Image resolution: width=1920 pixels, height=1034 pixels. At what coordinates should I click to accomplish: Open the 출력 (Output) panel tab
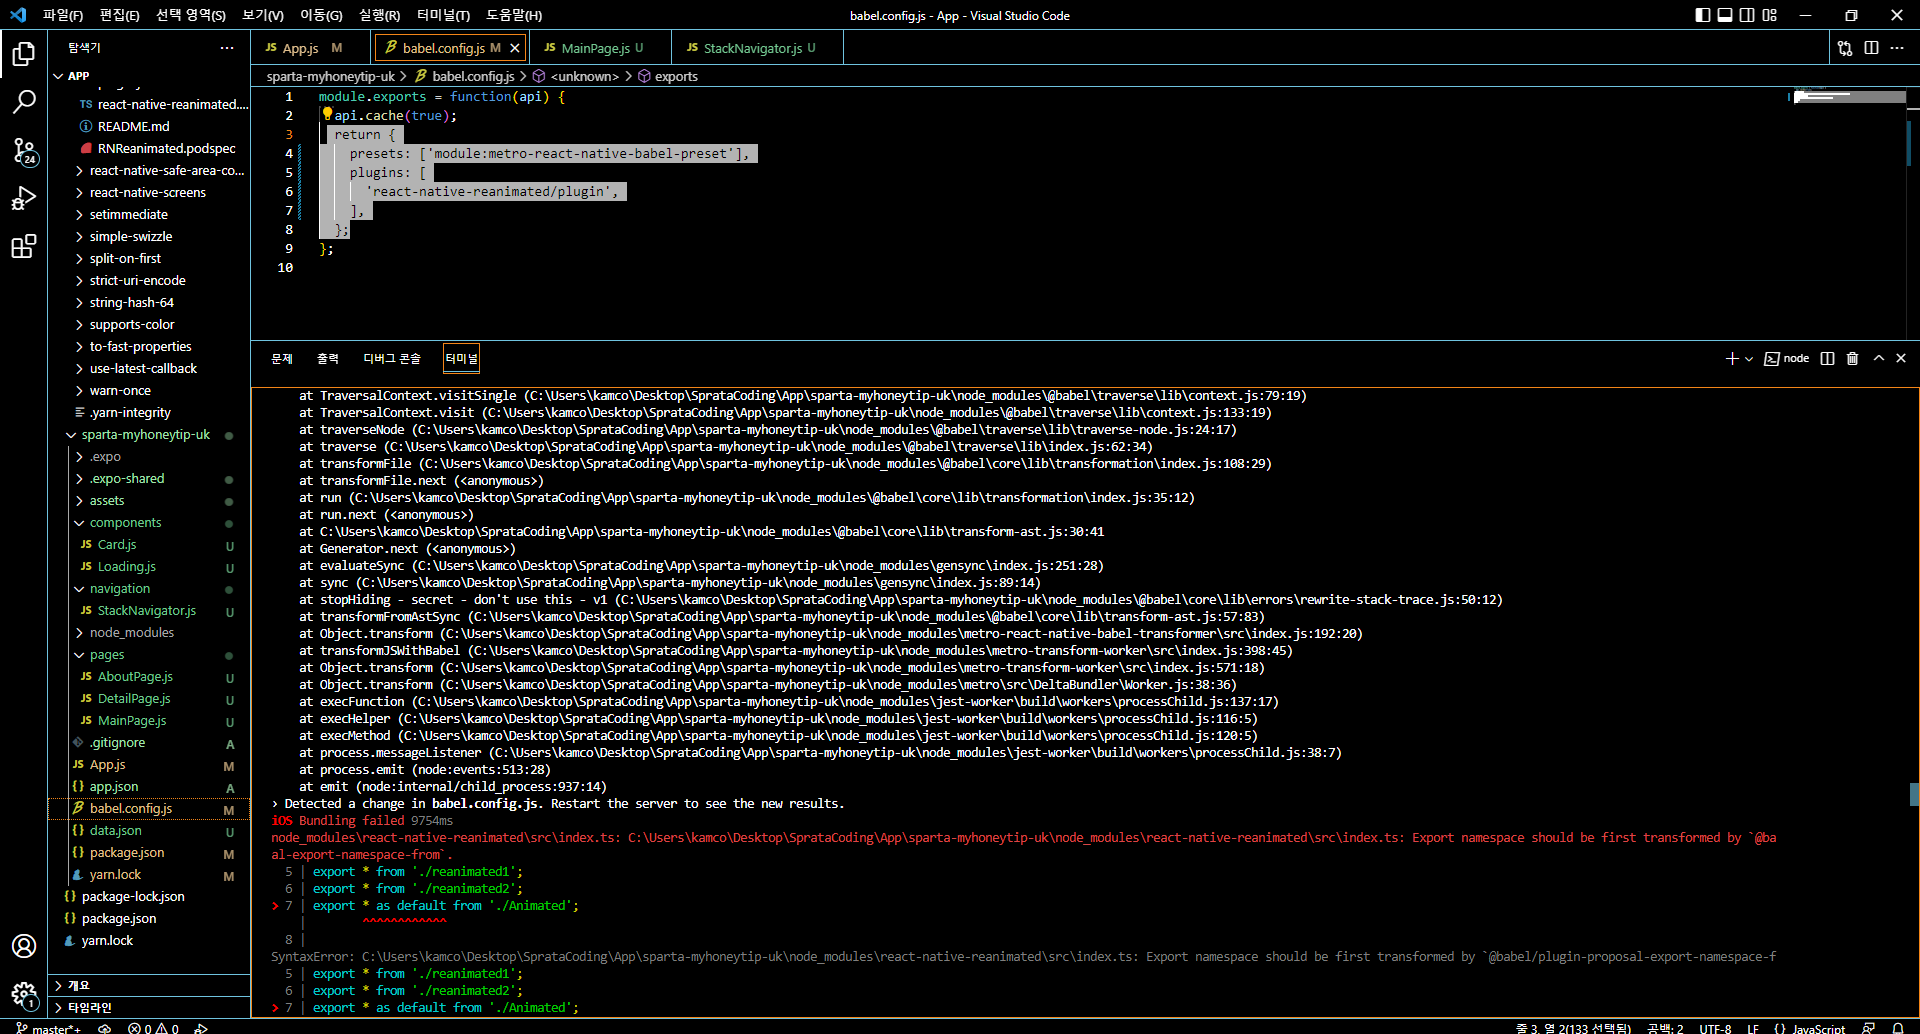pyautogui.click(x=328, y=359)
